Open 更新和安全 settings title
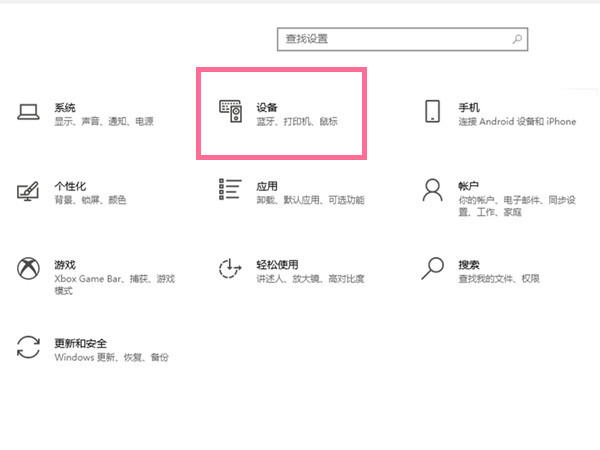 pos(80,342)
